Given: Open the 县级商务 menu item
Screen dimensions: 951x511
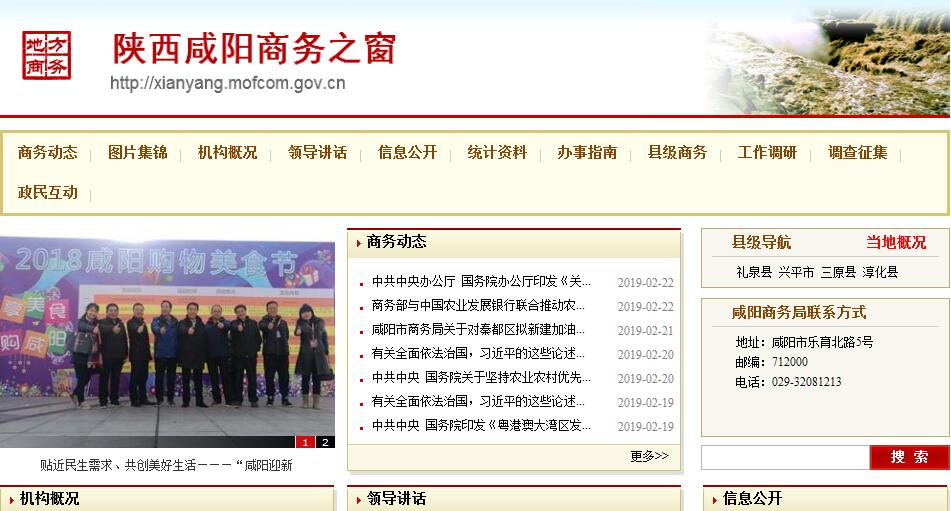Looking at the screenshot, I should (677, 152).
